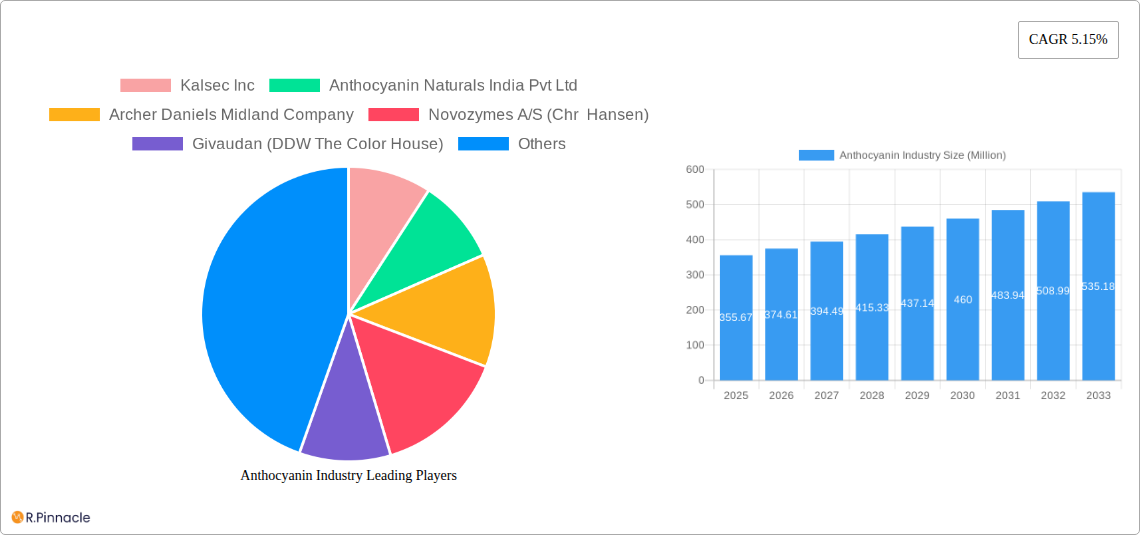
Task: Click the green Anthocyanin Naturals India legend swatch
Action: 294,85
